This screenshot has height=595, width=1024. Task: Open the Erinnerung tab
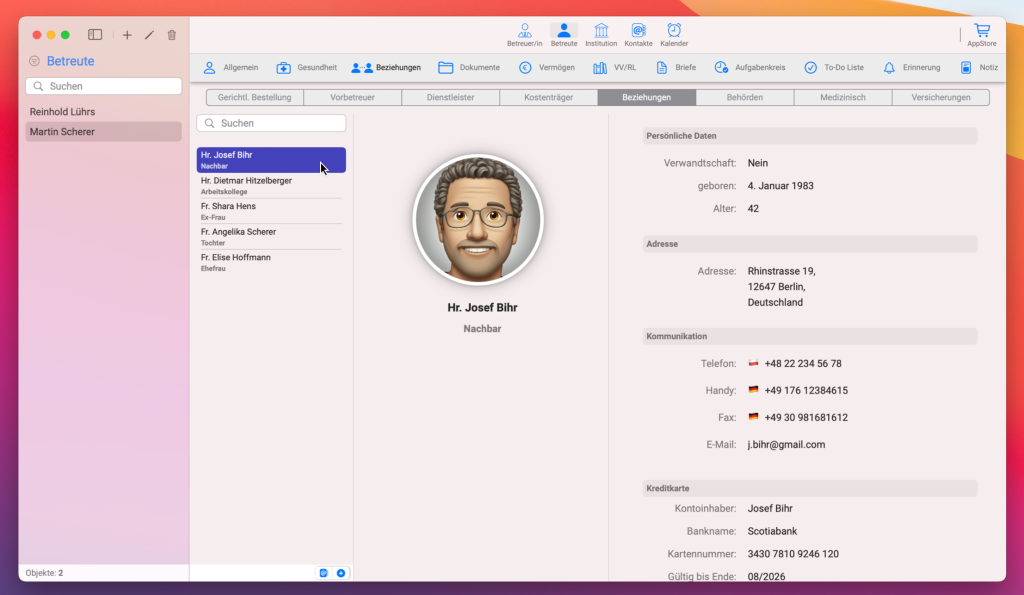(912, 67)
